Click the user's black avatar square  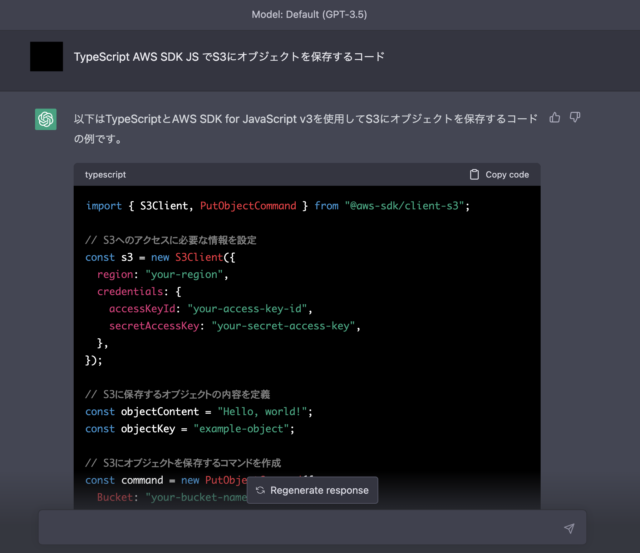click(47, 56)
